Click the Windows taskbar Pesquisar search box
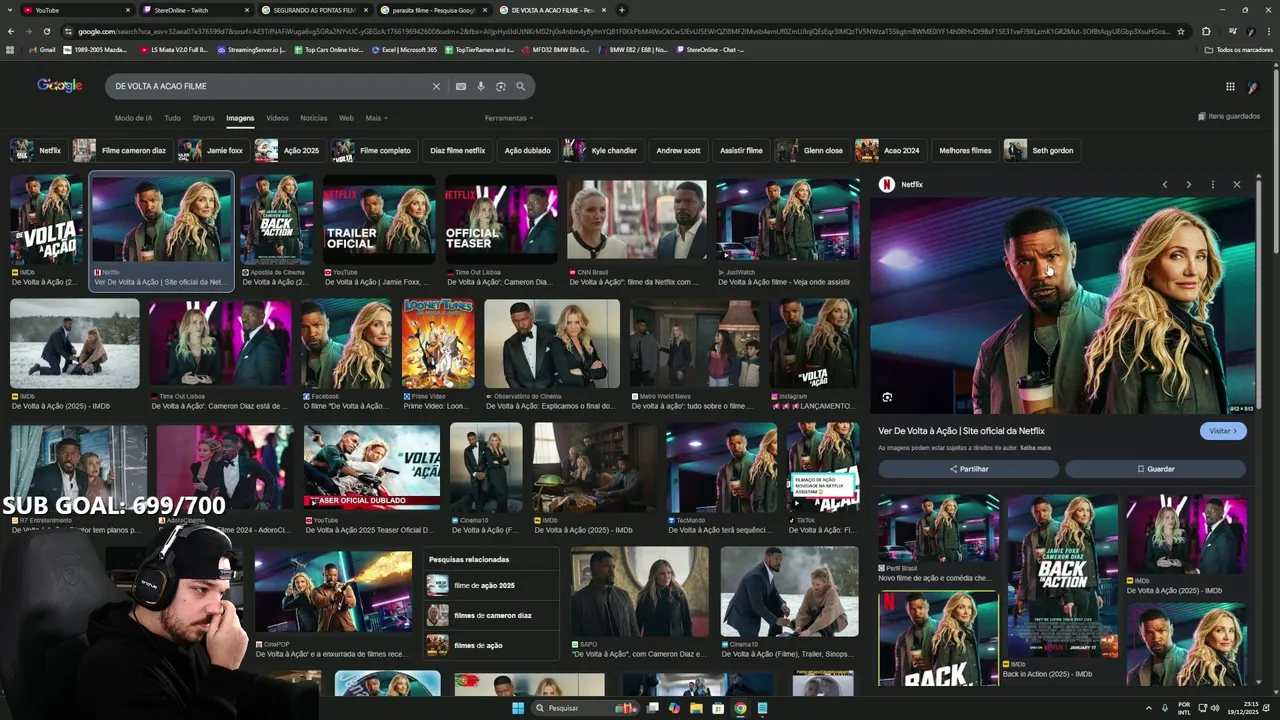This screenshot has height=720, width=1280. coord(585,708)
